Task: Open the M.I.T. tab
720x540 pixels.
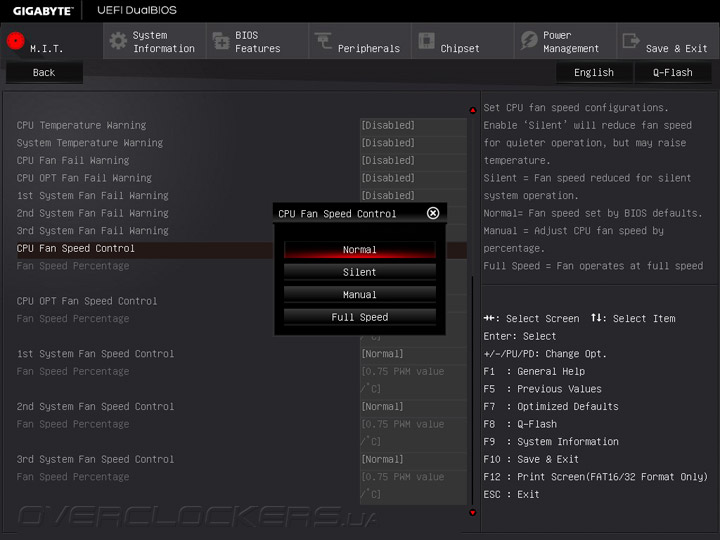Action: pos(51,41)
